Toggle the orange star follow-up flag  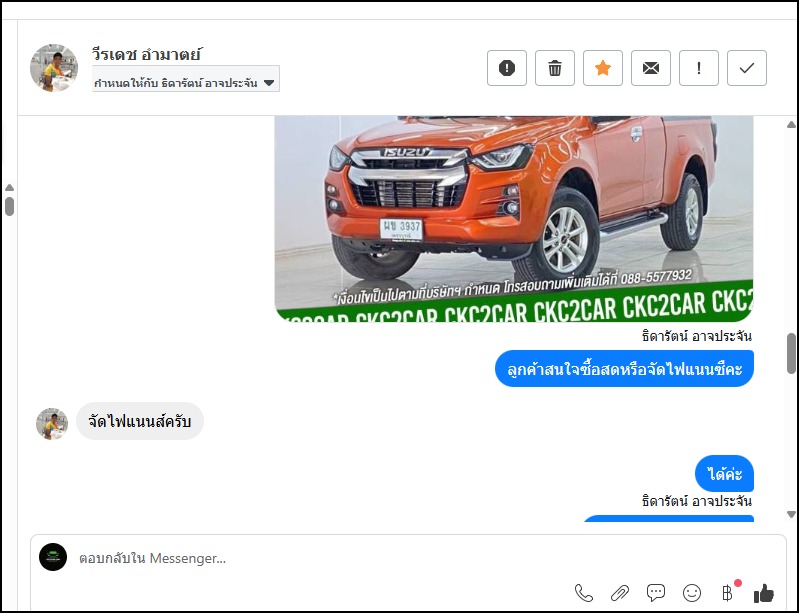[603, 68]
